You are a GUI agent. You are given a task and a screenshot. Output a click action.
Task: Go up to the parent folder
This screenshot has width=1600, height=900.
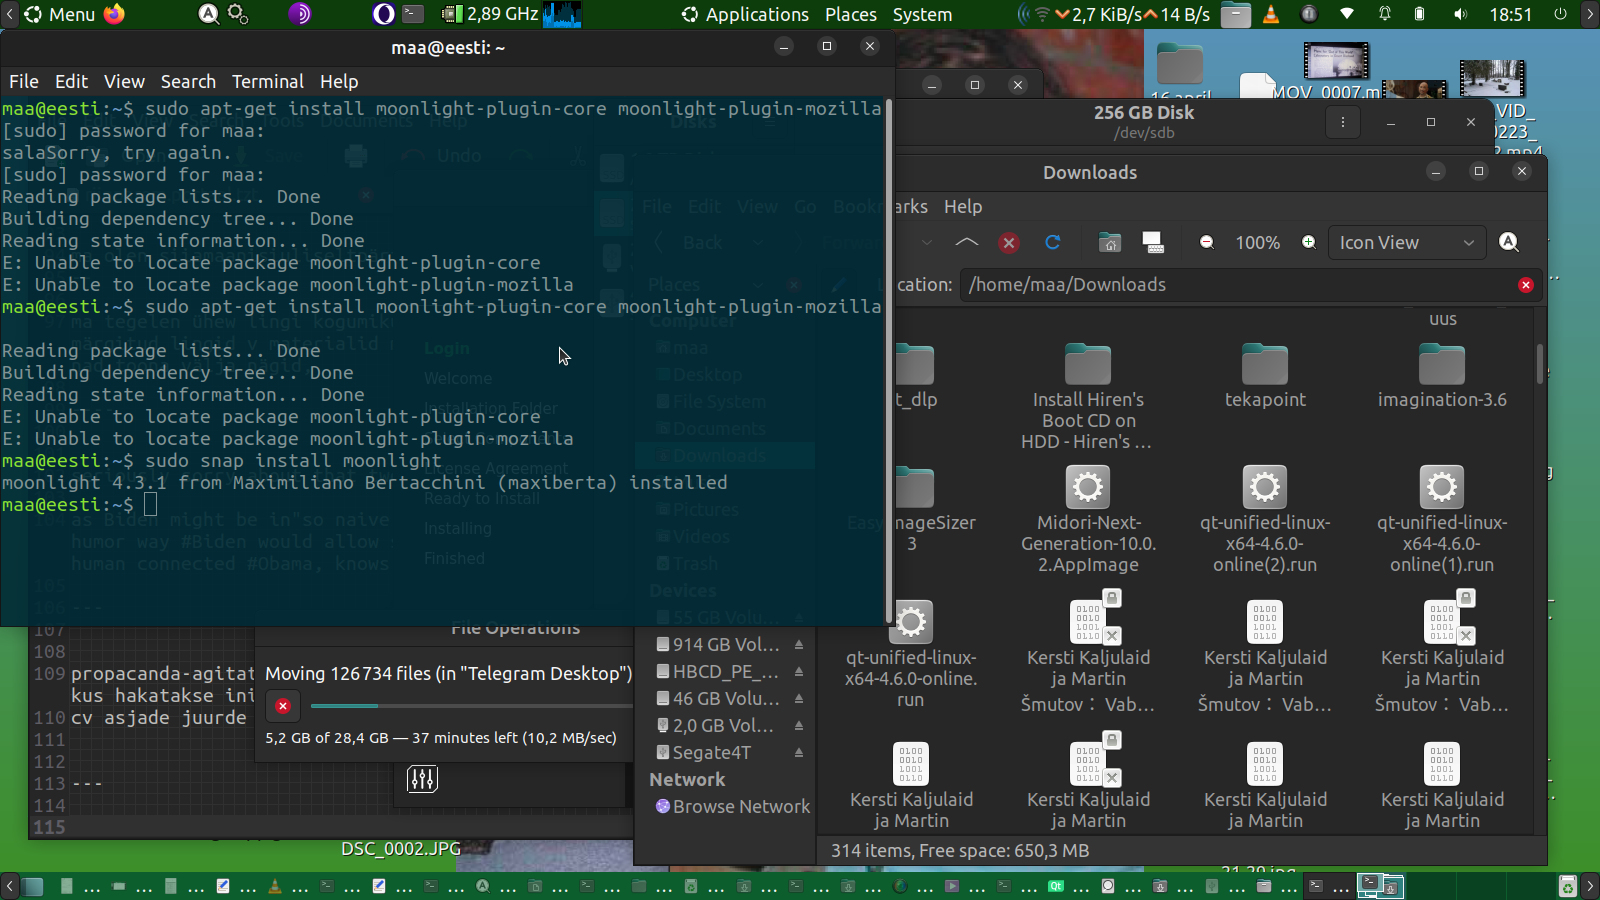tap(966, 243)
